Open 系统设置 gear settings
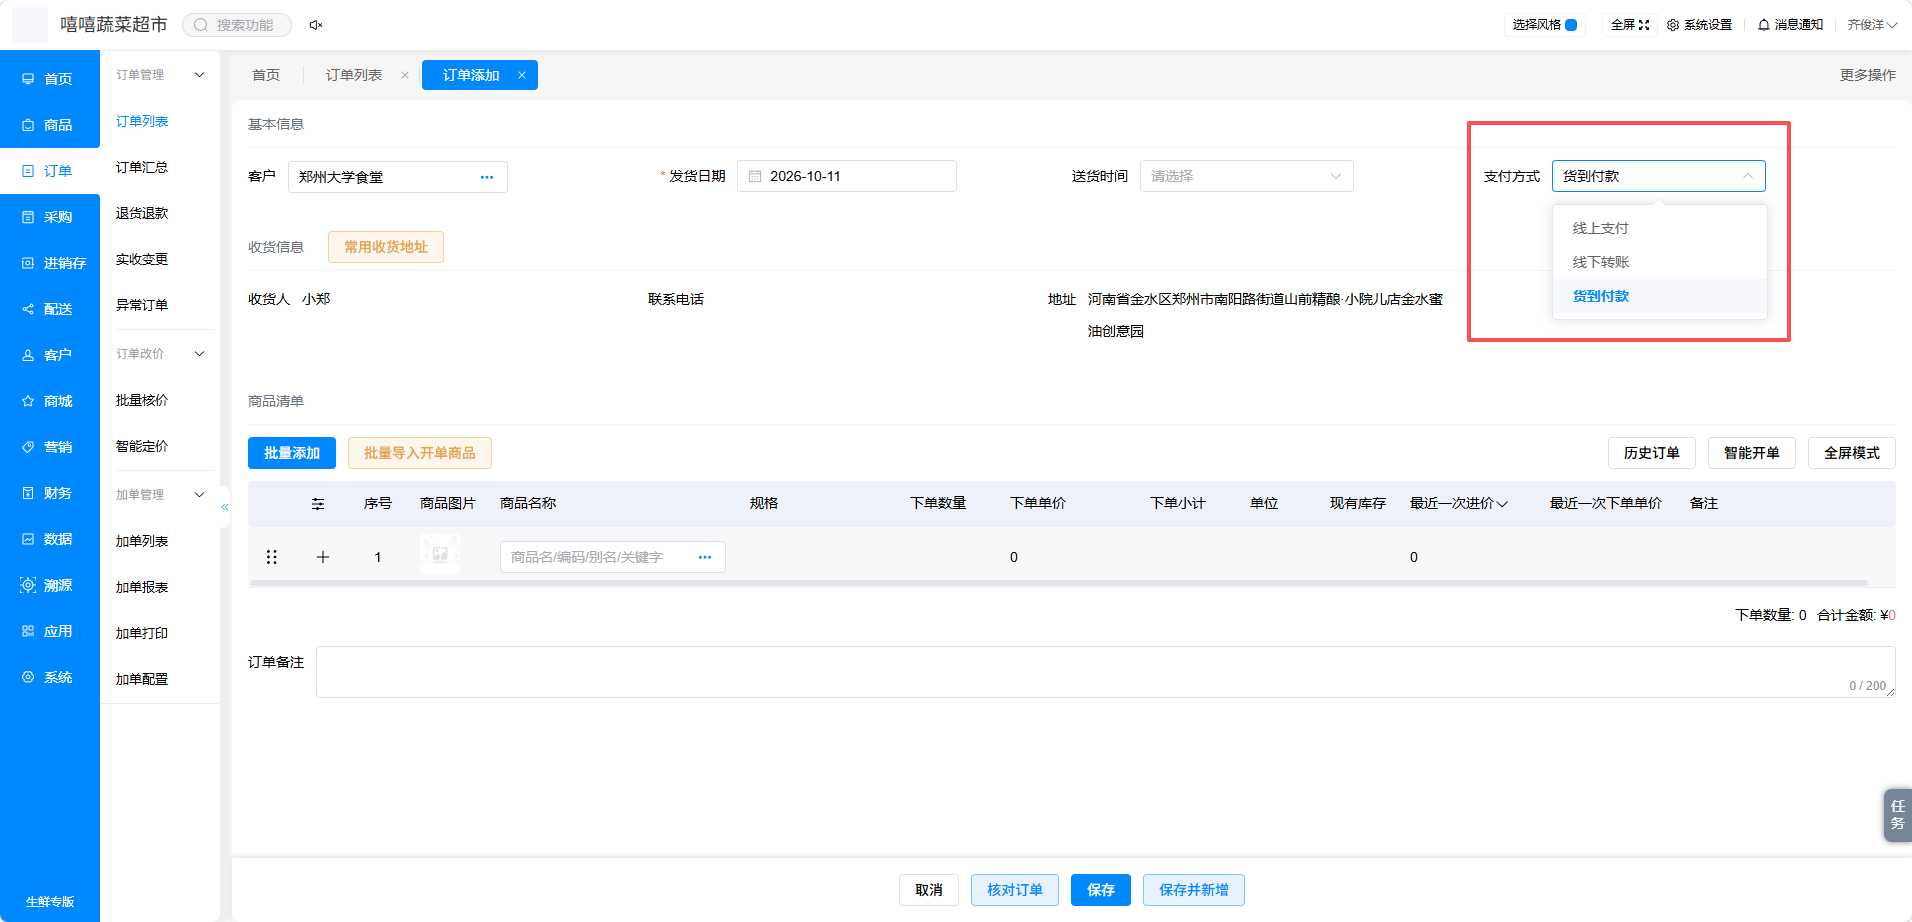 1699,25
